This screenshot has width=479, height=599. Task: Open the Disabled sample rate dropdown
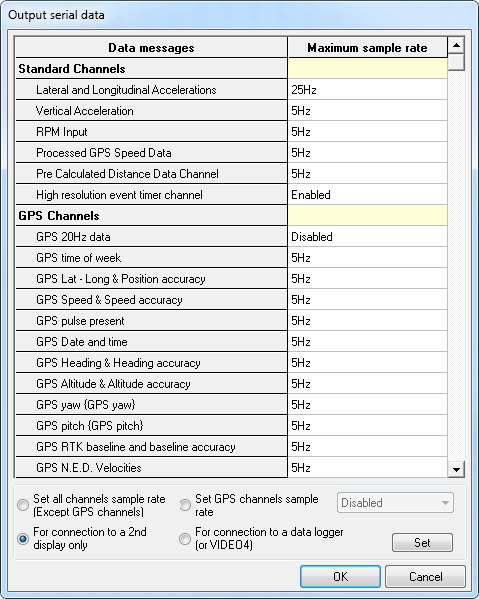[x=395, y=503]
